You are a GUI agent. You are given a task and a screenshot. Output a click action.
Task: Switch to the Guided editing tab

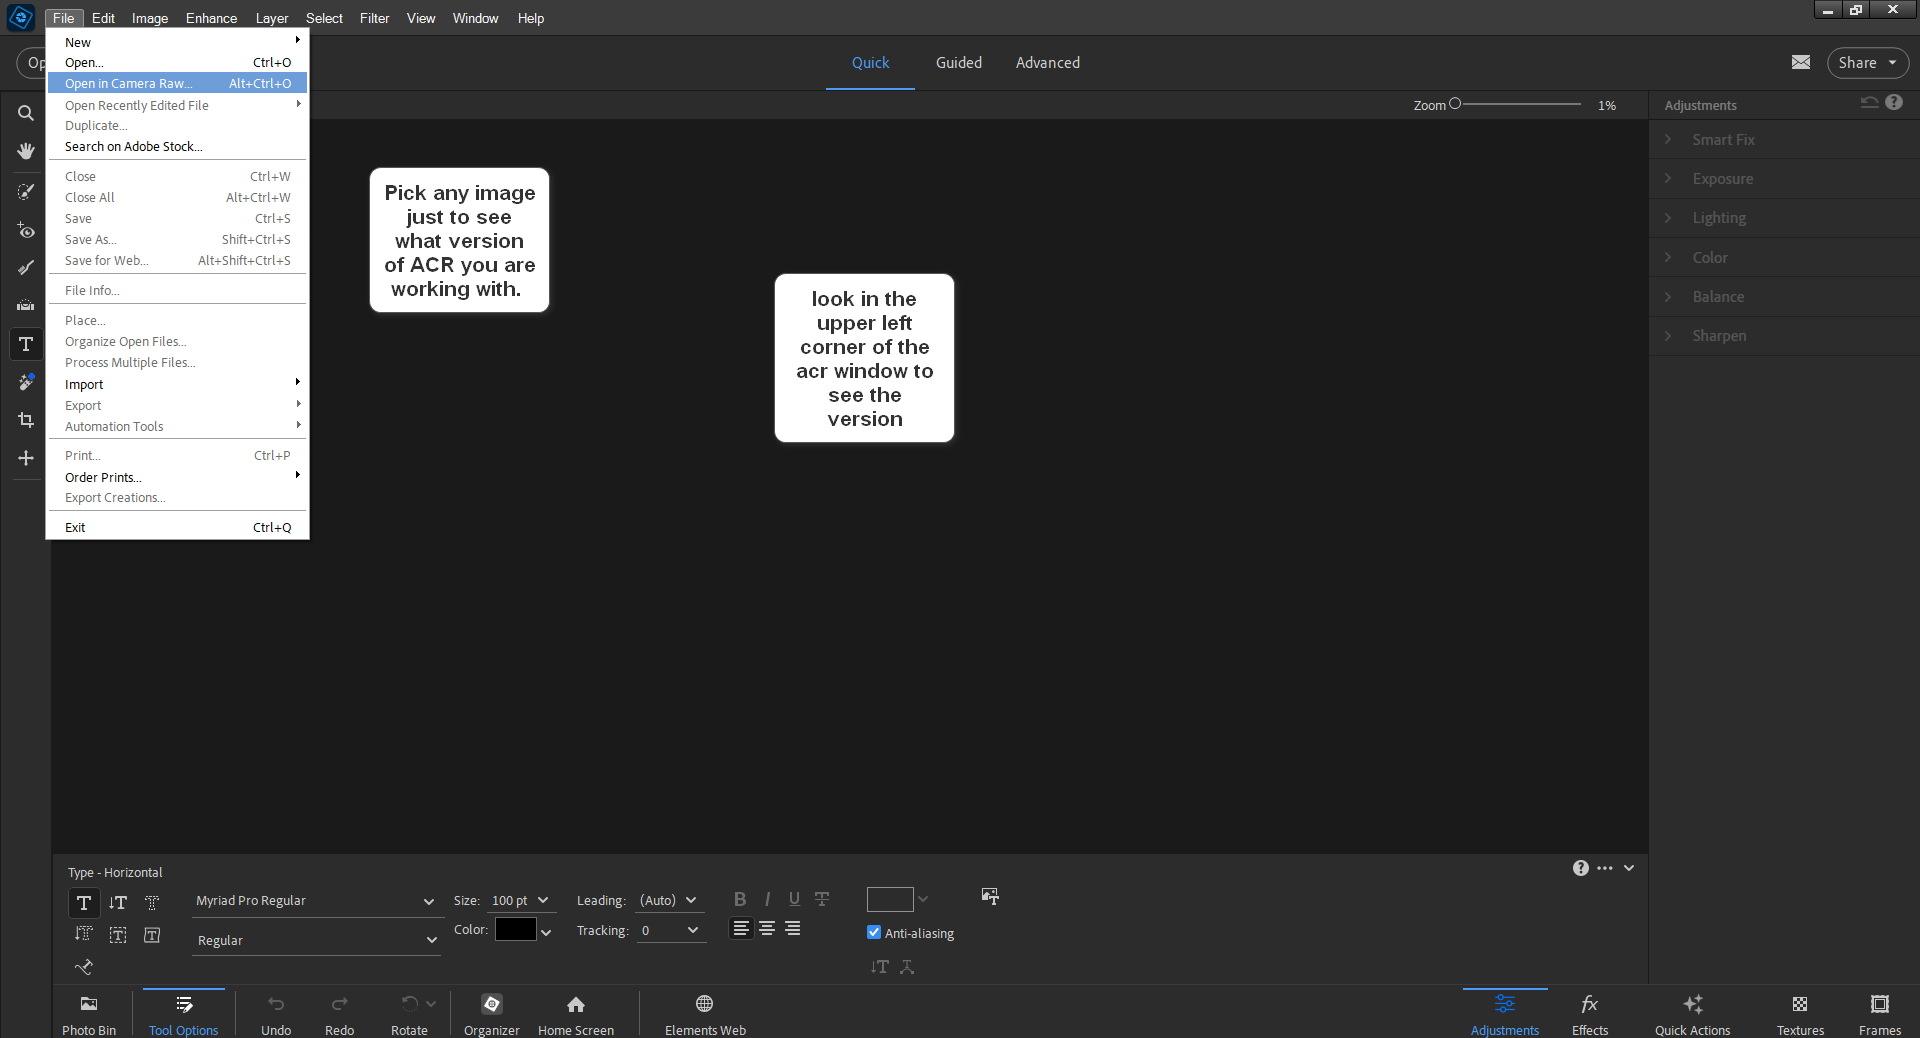coord(958,62)
